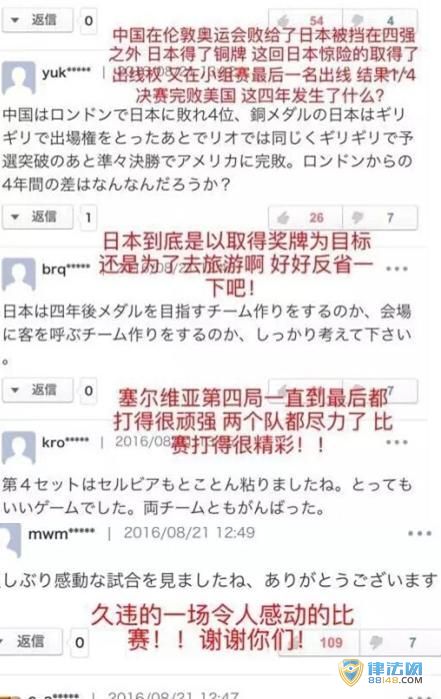The height and width of the screenshot is (699, 441).
Task: Click brq user avatar icon
Action: (x=18, y=274)
